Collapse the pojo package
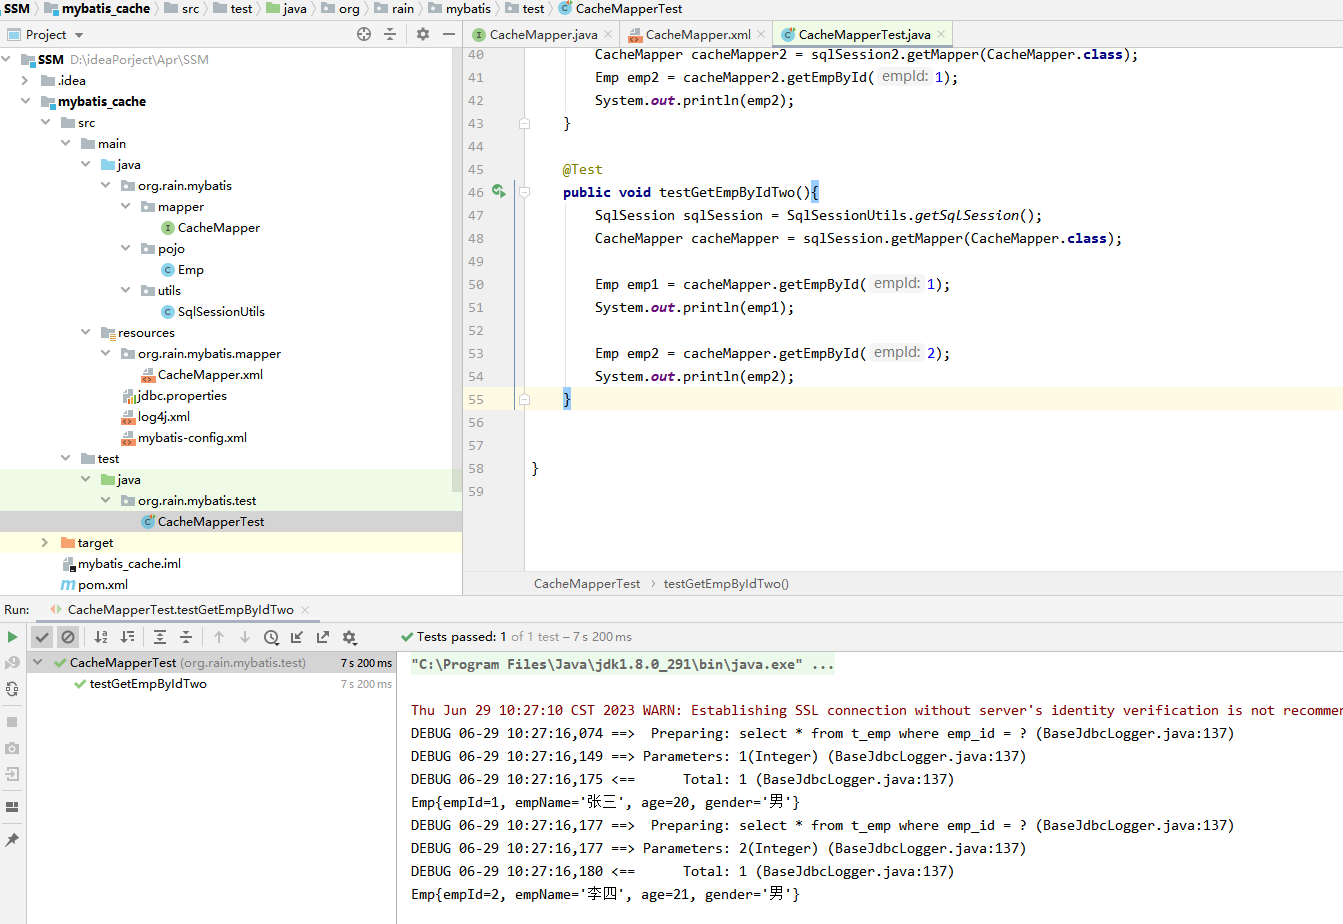 [125, 248]
